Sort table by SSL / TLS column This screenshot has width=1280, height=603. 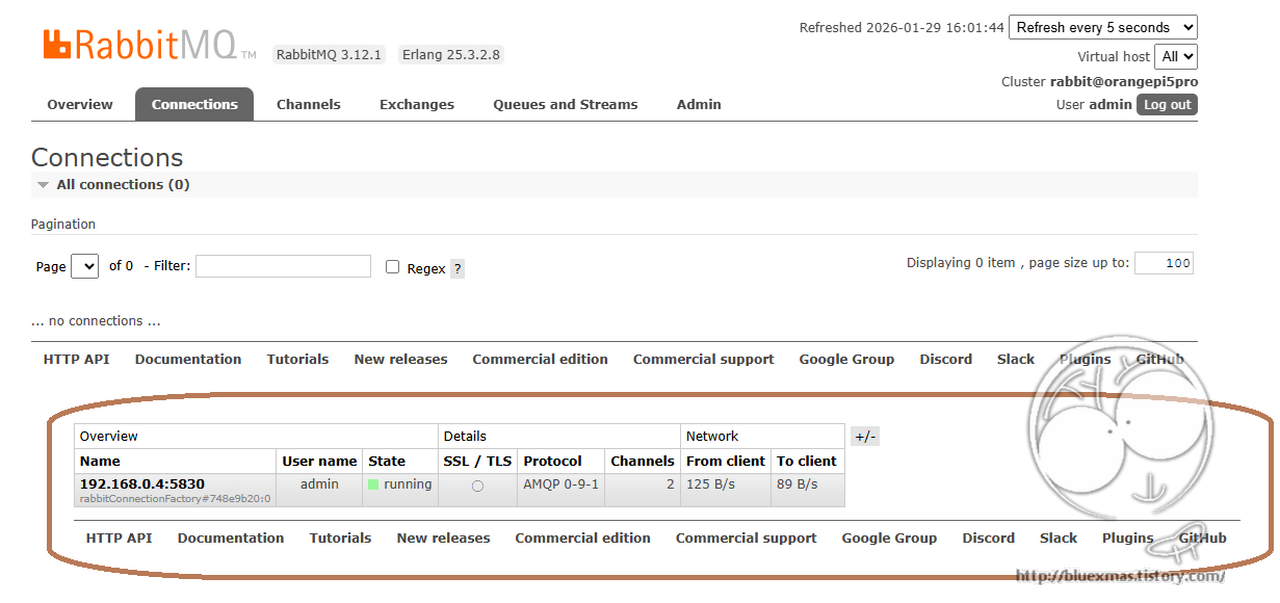point(477,461)
